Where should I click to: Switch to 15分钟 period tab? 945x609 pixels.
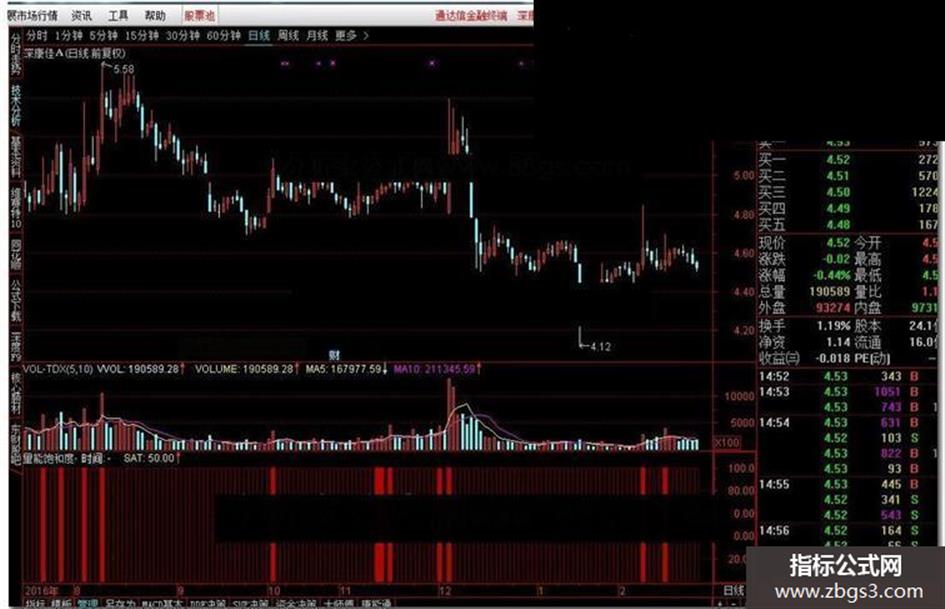click(x=142, y=36)
